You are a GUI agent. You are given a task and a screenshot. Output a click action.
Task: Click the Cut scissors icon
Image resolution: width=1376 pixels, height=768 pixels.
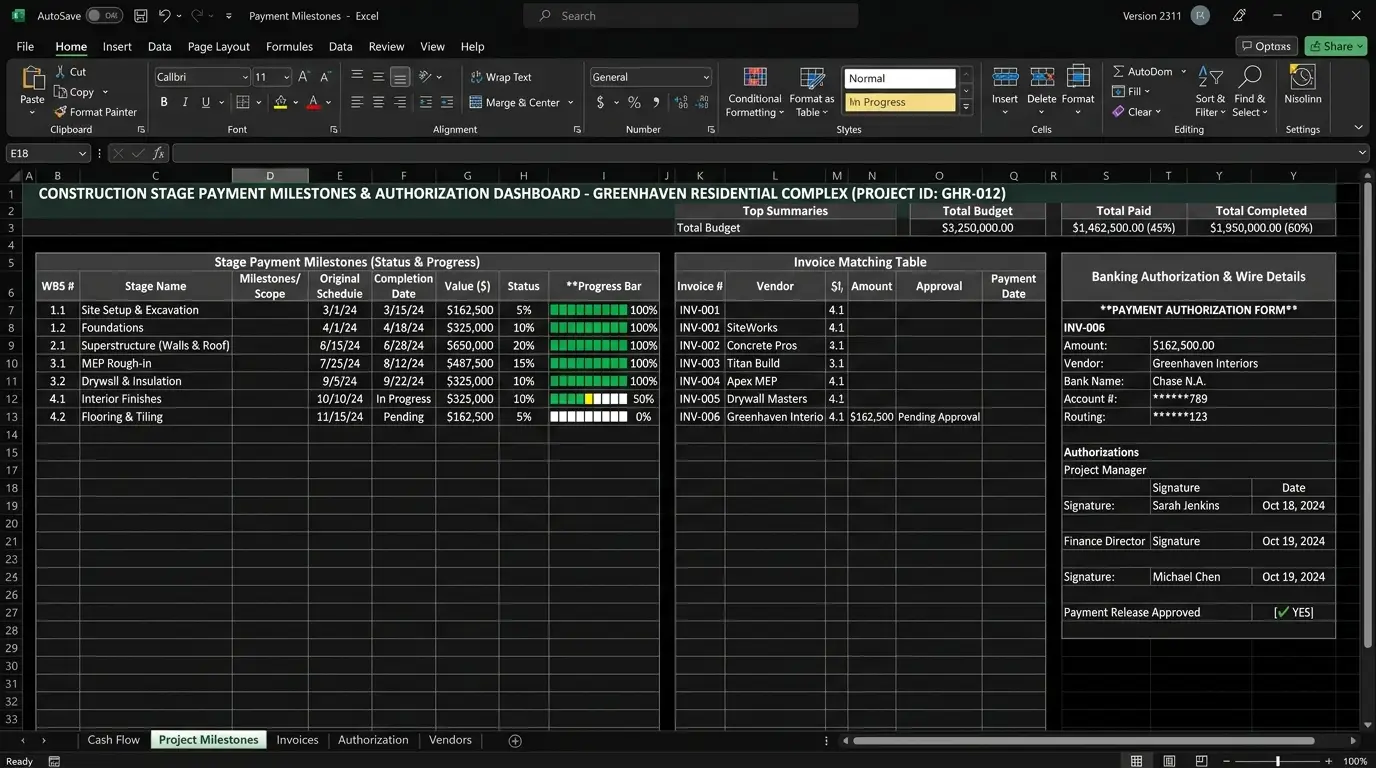point(60,72)
